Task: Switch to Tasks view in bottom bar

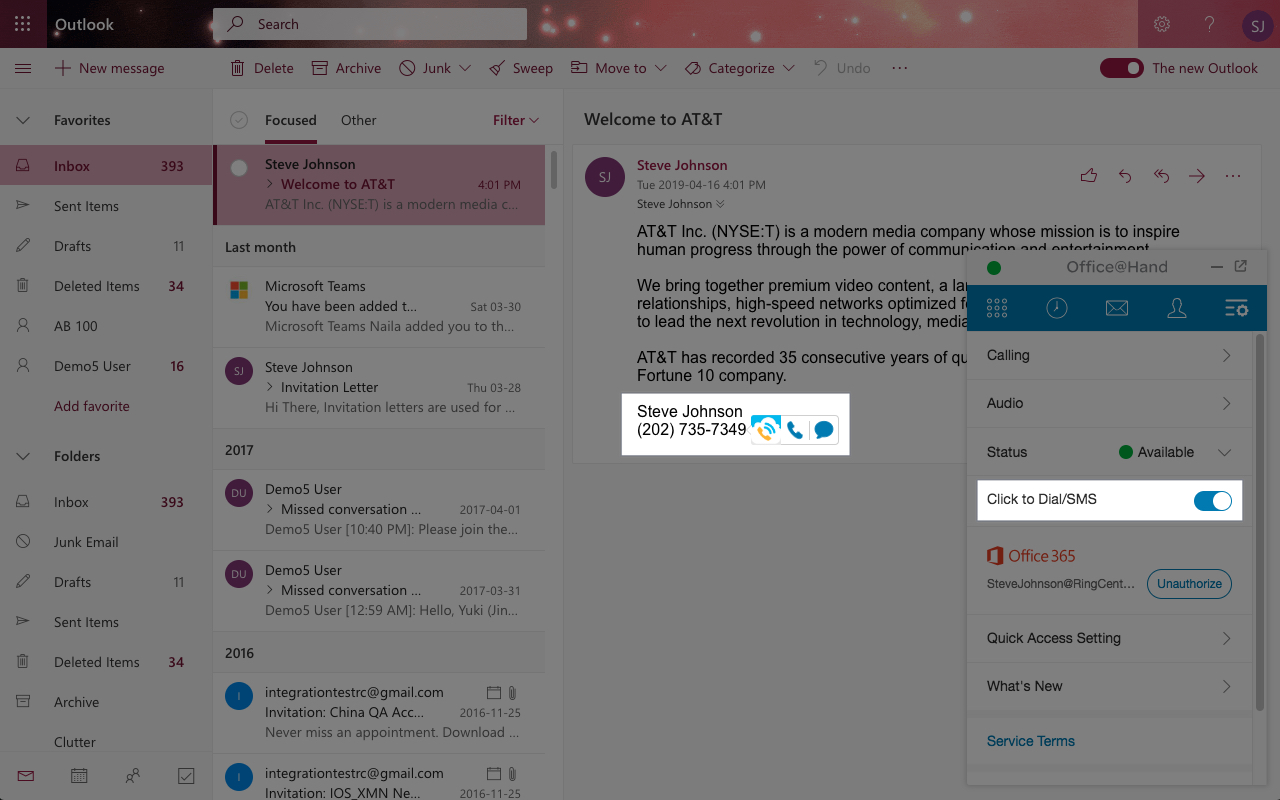Action: (186, 775)
